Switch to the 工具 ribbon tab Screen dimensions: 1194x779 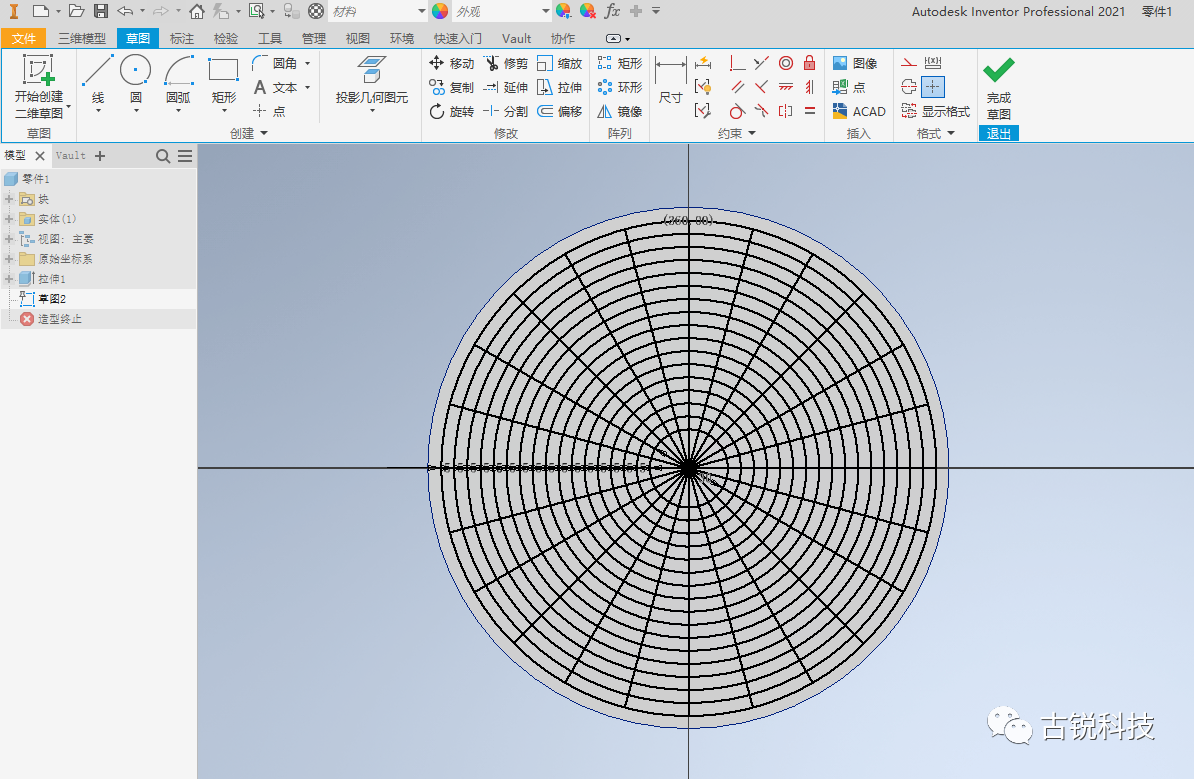[270, 38]
